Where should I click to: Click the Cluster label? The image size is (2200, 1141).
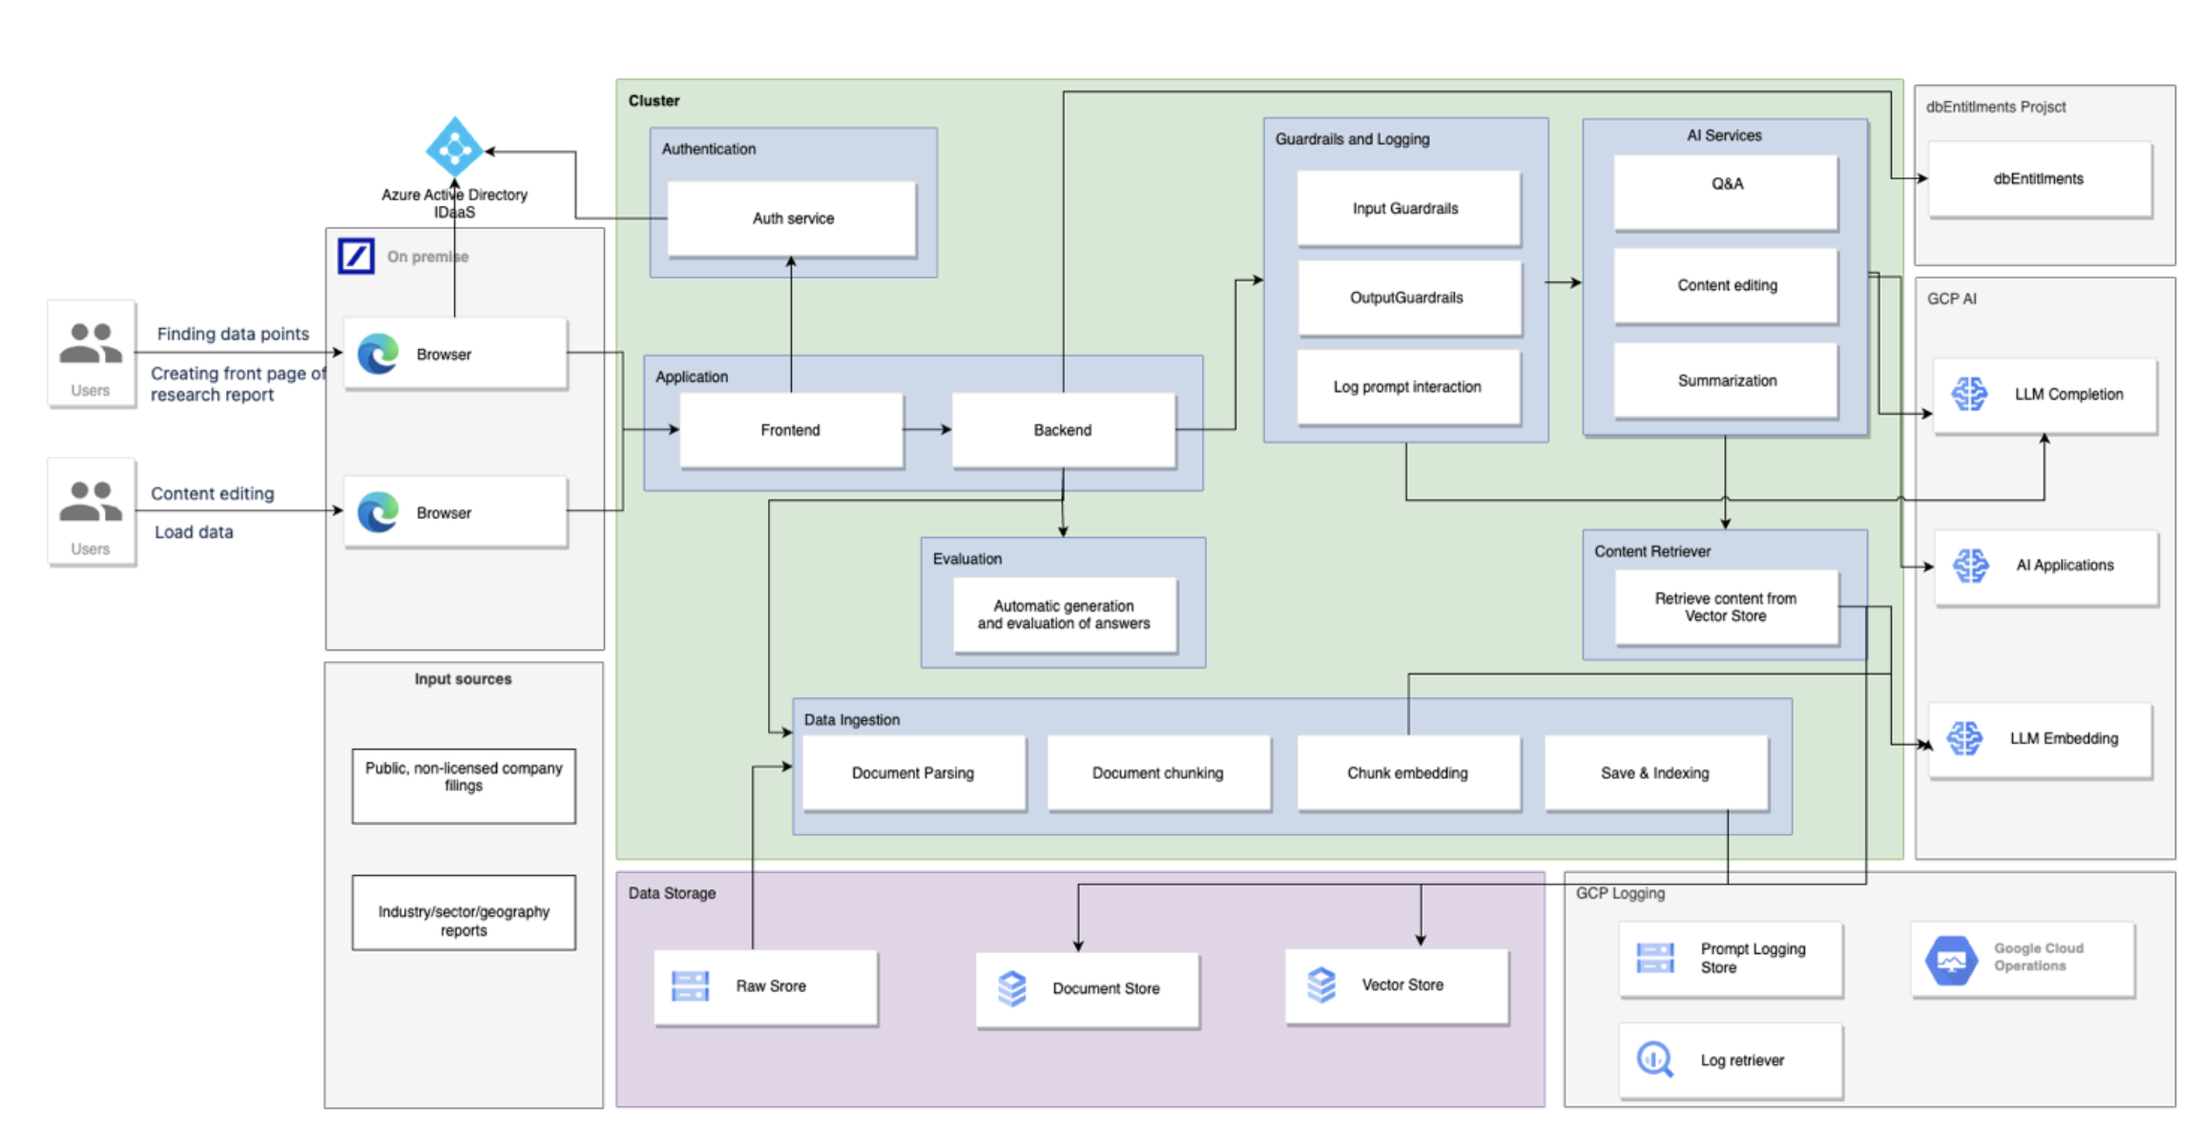coord(654,100)
